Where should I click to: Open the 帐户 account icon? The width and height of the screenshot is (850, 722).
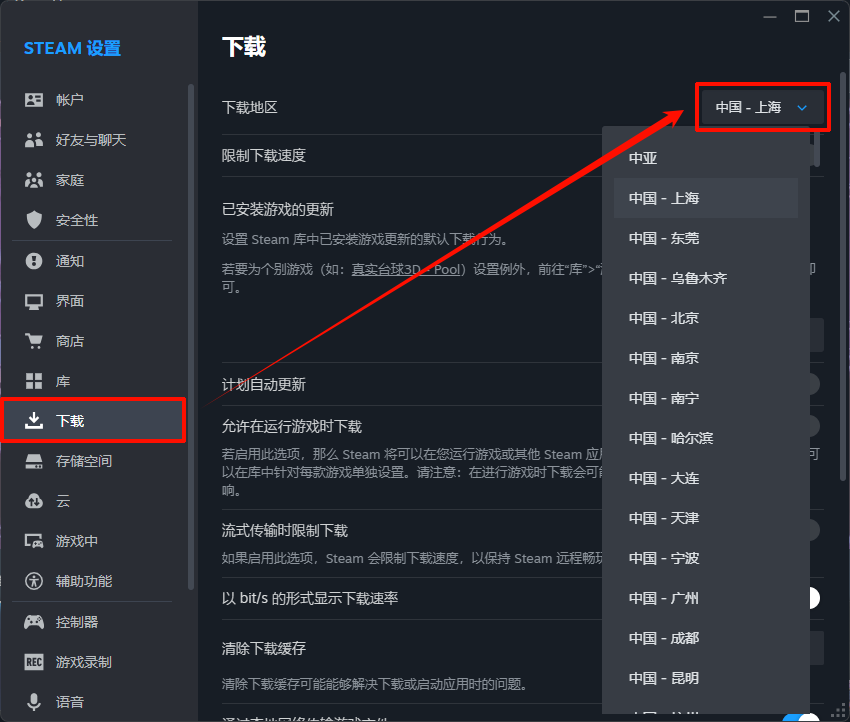click(x=34, y=100)
